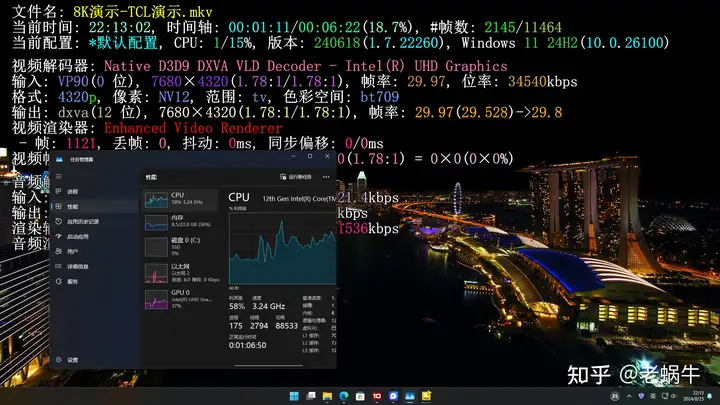The width and height of the screenshot is (720, 405).
Task: Select the Ethernet (以太网) performance item
Action: pyautogui.click(x=180, y=273)
